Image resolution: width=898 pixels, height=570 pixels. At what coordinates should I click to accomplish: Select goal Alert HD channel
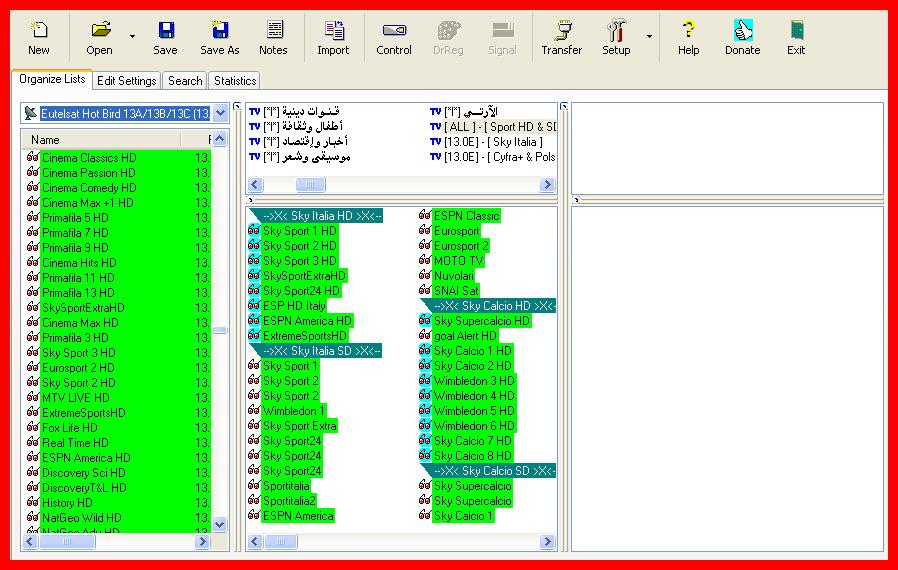(x=465, y=336)
